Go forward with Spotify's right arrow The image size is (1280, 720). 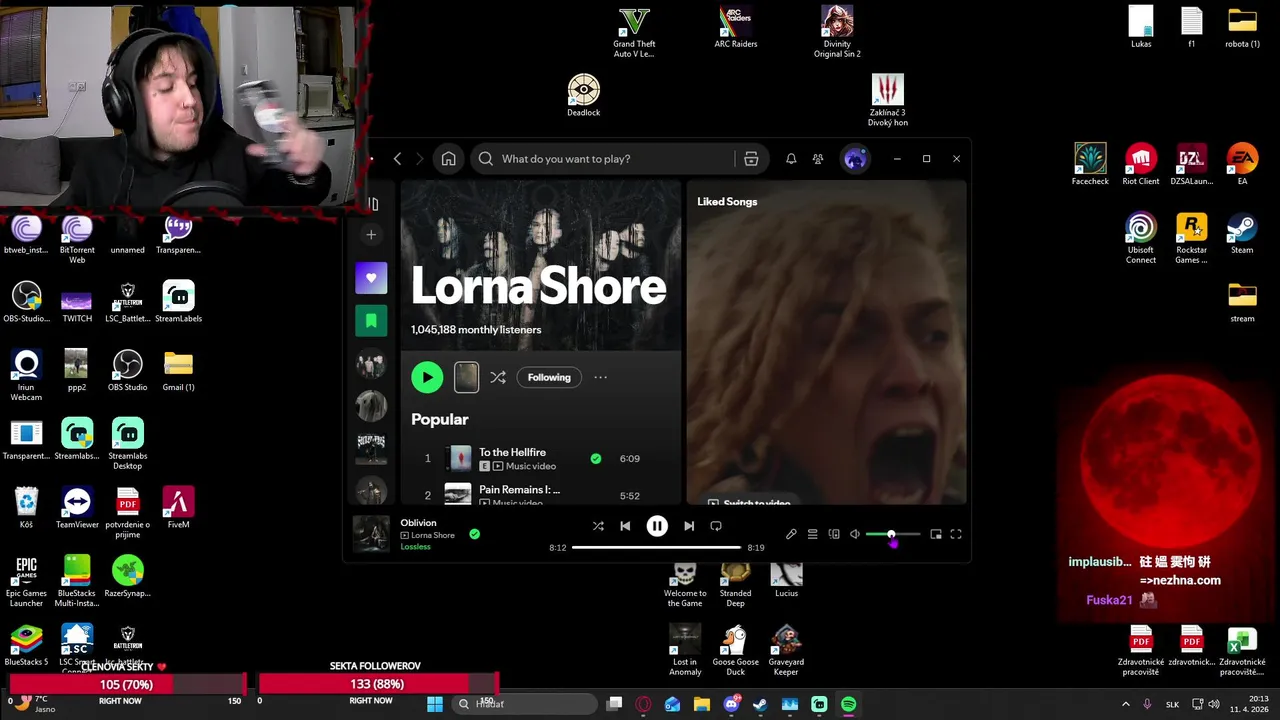pos(419,159)
